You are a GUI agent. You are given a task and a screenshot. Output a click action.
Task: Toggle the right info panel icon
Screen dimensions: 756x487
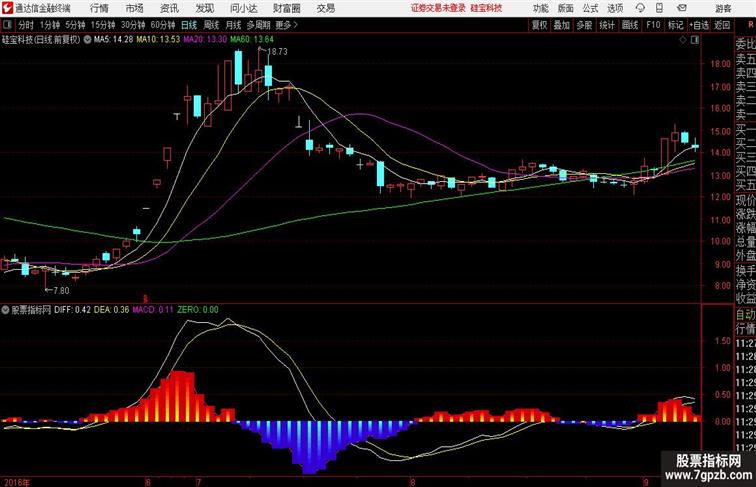695,40
